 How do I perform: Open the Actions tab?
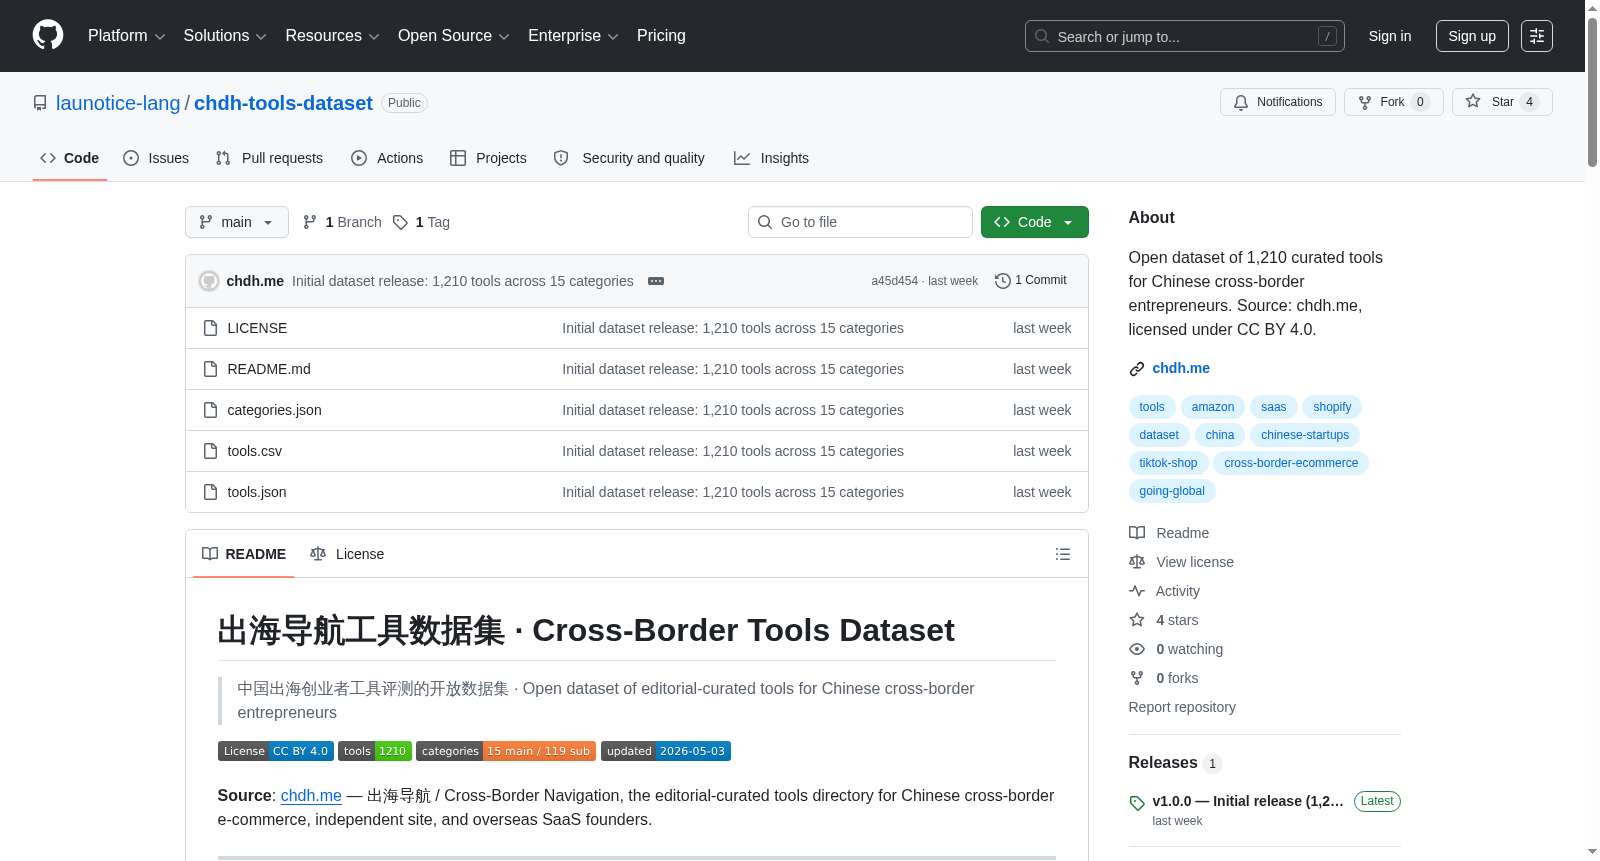click(387, 158)
